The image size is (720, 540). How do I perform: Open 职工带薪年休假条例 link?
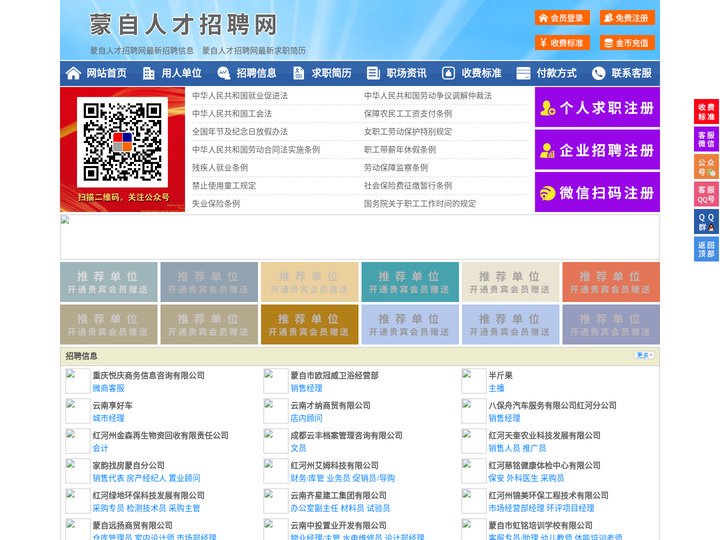pos(400,150)
